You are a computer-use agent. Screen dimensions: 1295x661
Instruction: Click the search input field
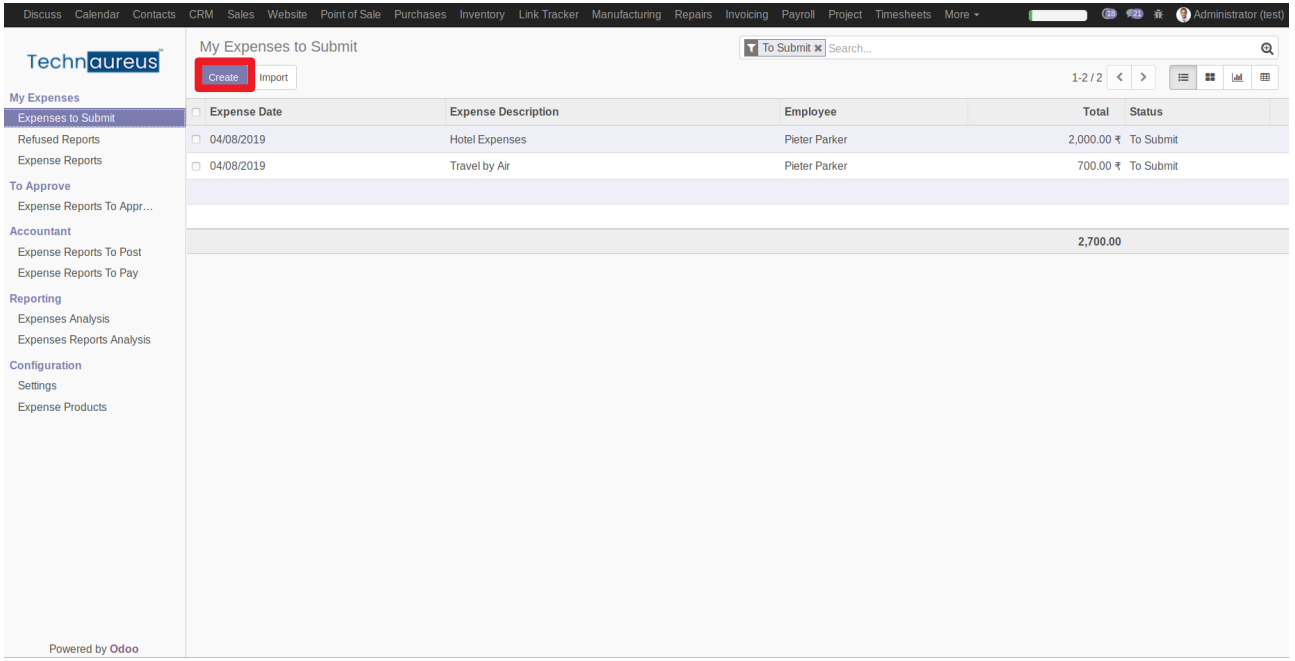pyautogui.click(x=1040, y=48)
